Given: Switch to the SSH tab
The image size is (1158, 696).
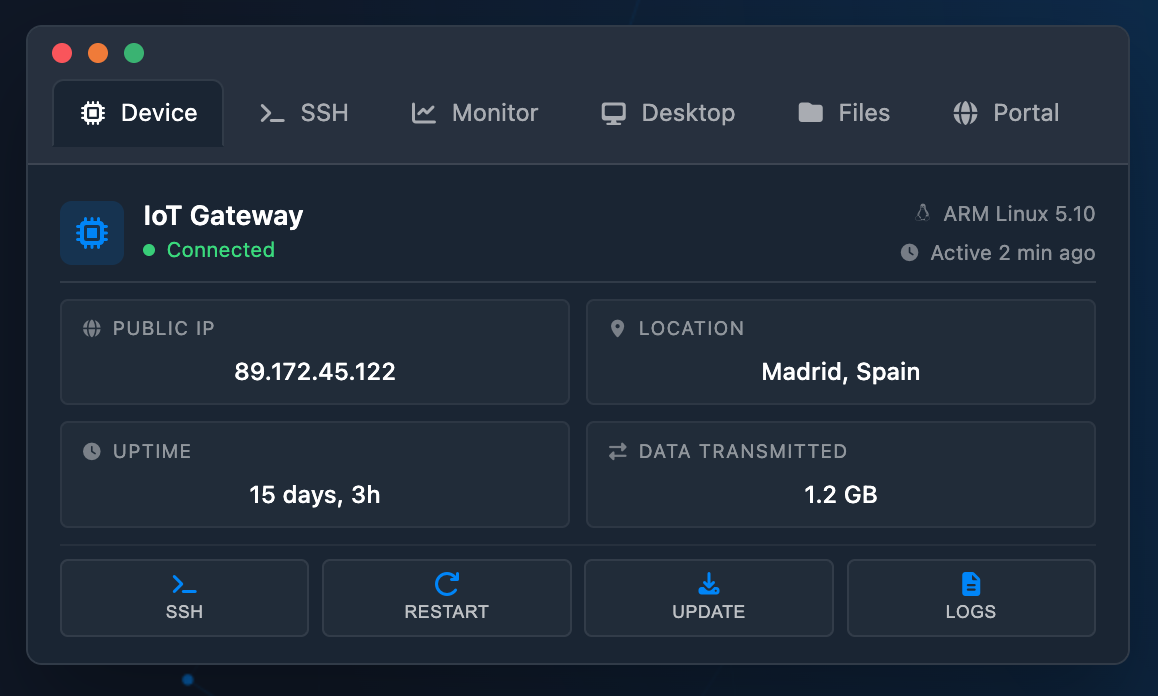Looking at the screenshot, I should [304, 113].
